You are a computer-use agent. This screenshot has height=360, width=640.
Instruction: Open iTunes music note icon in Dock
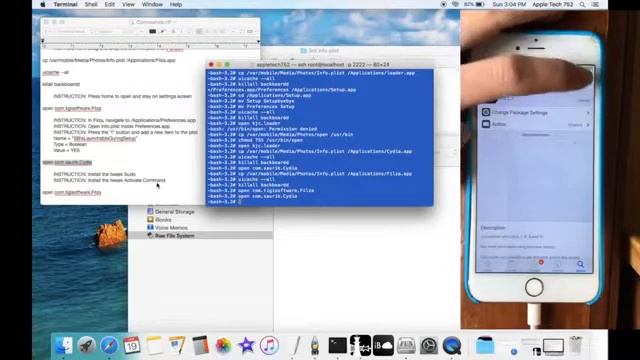tap(269, 345)
